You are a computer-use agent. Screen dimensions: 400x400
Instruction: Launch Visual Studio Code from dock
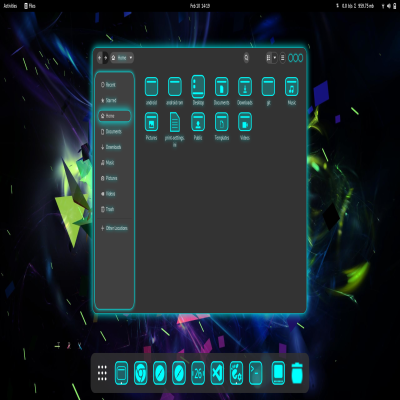[217, 373]
